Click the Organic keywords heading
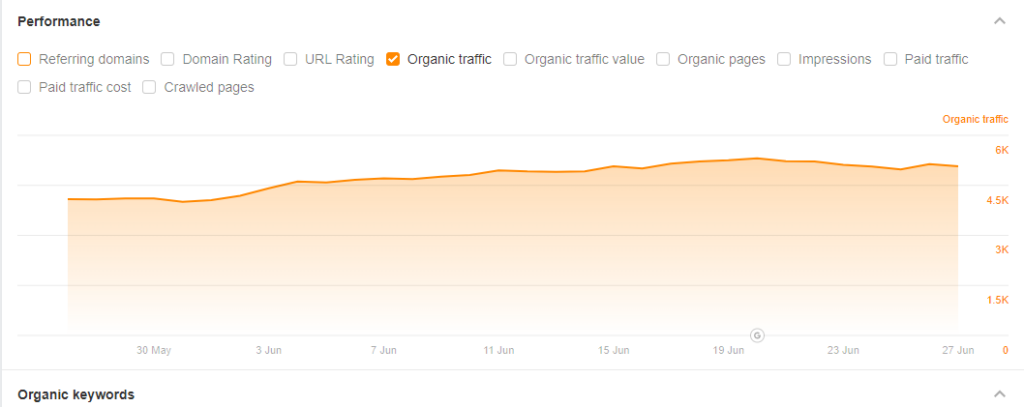This screenshot has width=1024, height=407. [x=76, y=395]
